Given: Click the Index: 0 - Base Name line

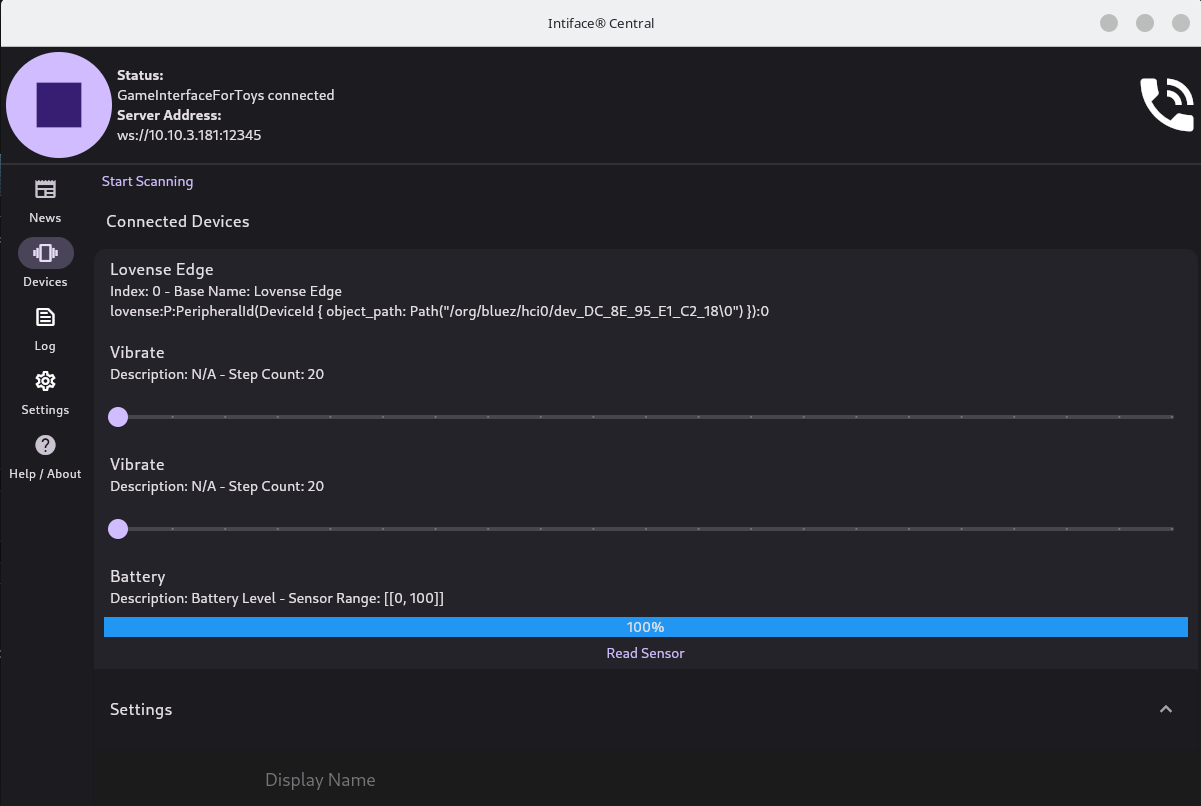Looking at the screenshot, I should point(226,291).
